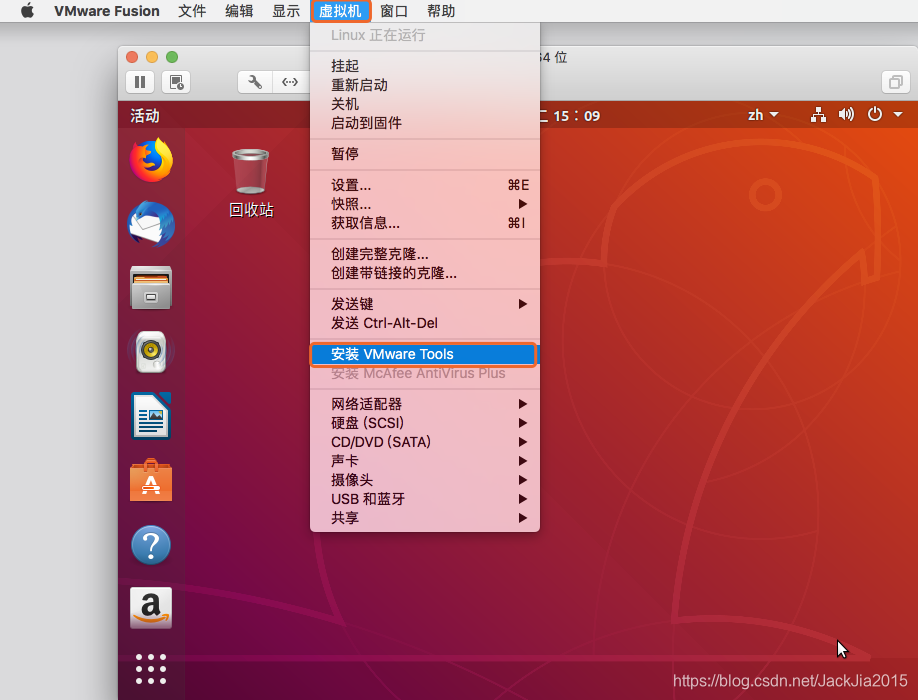The height and width of the screenshot is (700, 918).
Task: Click the resize arrows toolbar icon
Action: pyautogui.click(x=290, y=82)
